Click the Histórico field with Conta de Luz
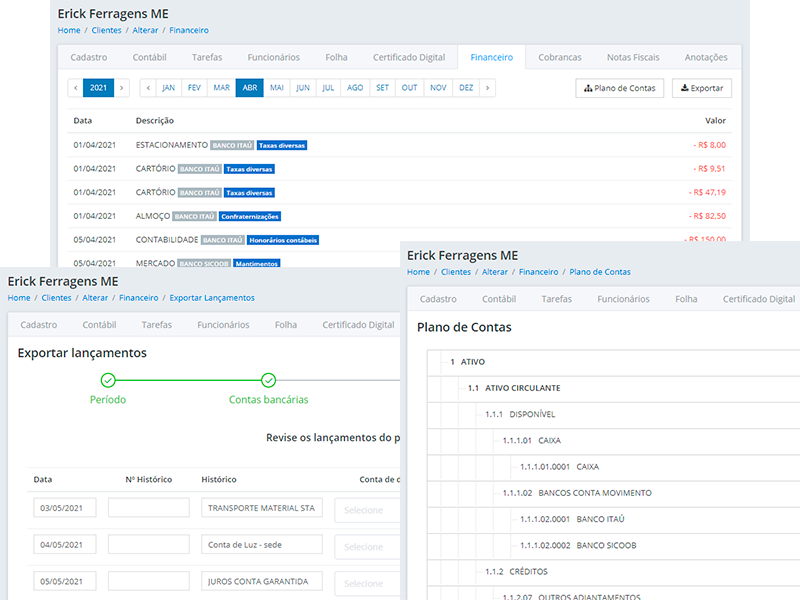 (261, 545)
